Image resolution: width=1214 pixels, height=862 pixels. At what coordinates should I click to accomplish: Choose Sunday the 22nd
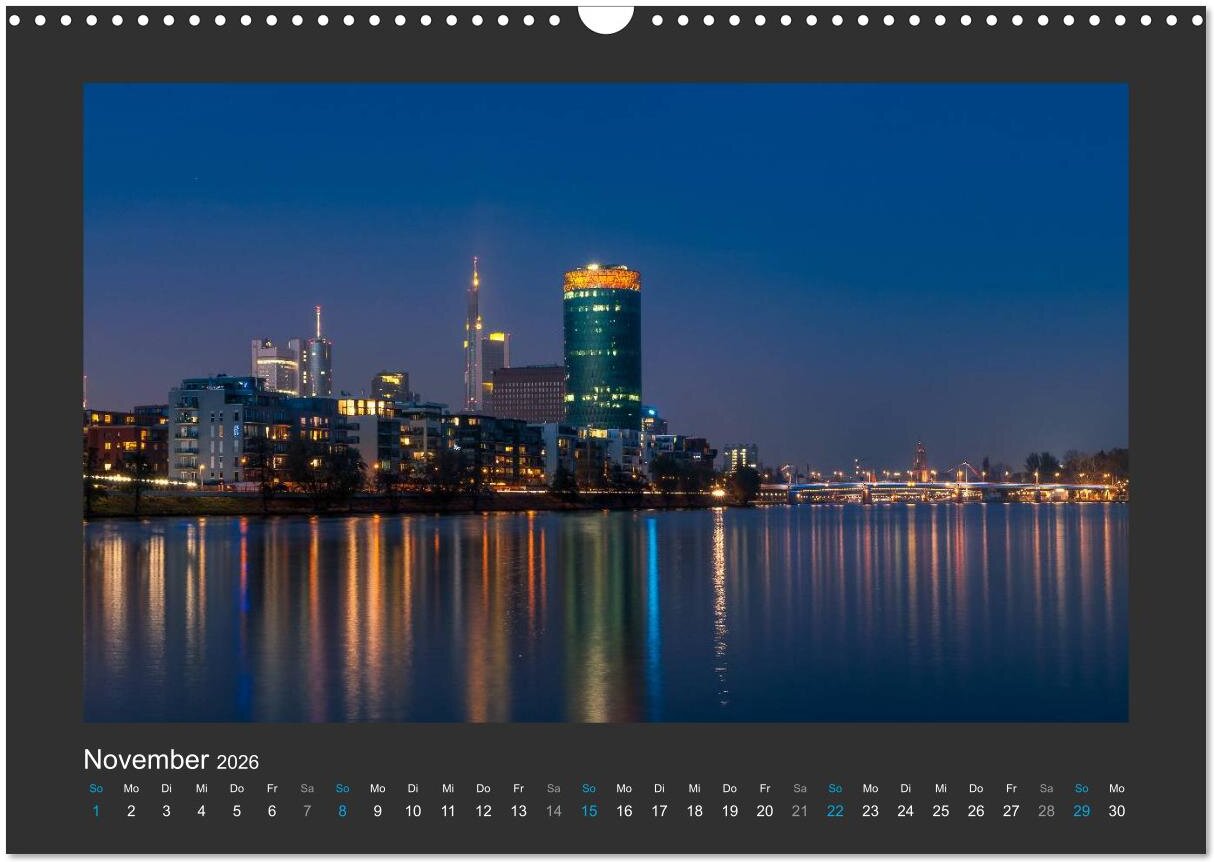point(835,811)
